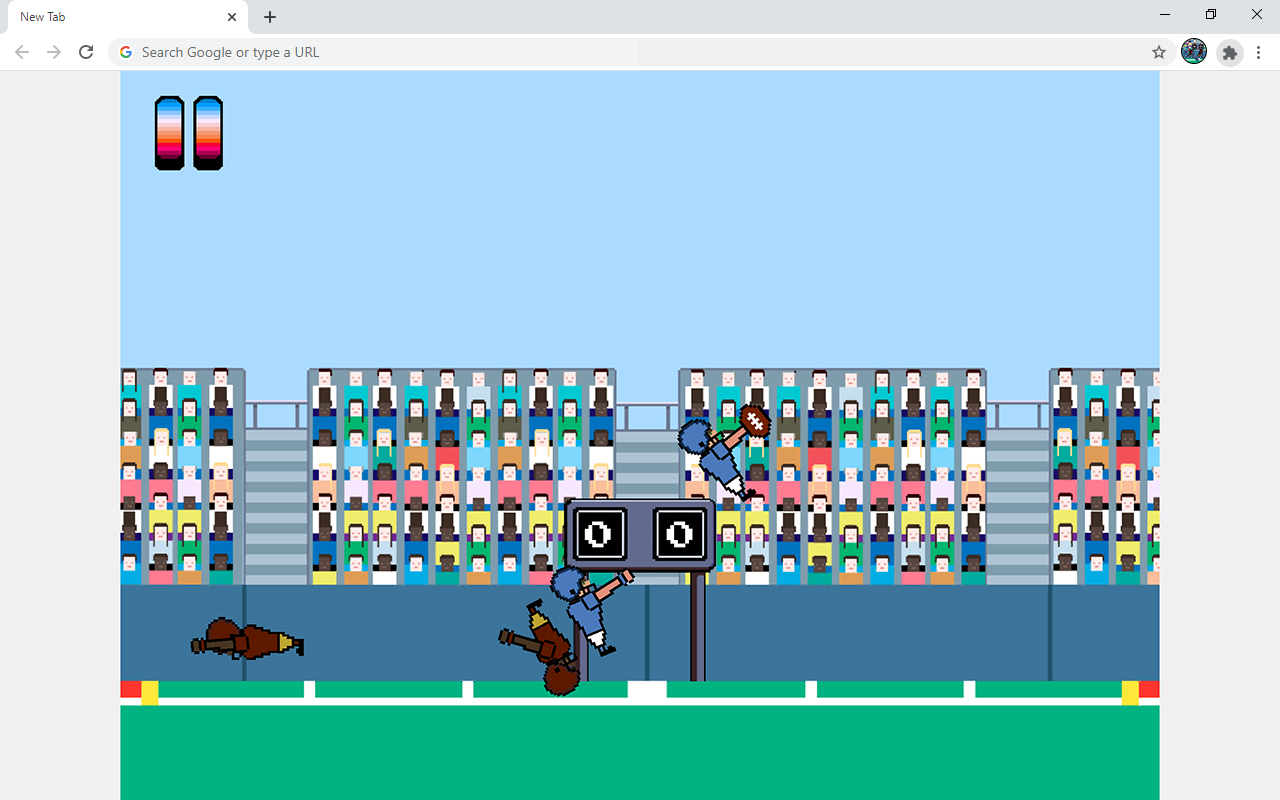Open a new tab with the plus button

point(269,17)
